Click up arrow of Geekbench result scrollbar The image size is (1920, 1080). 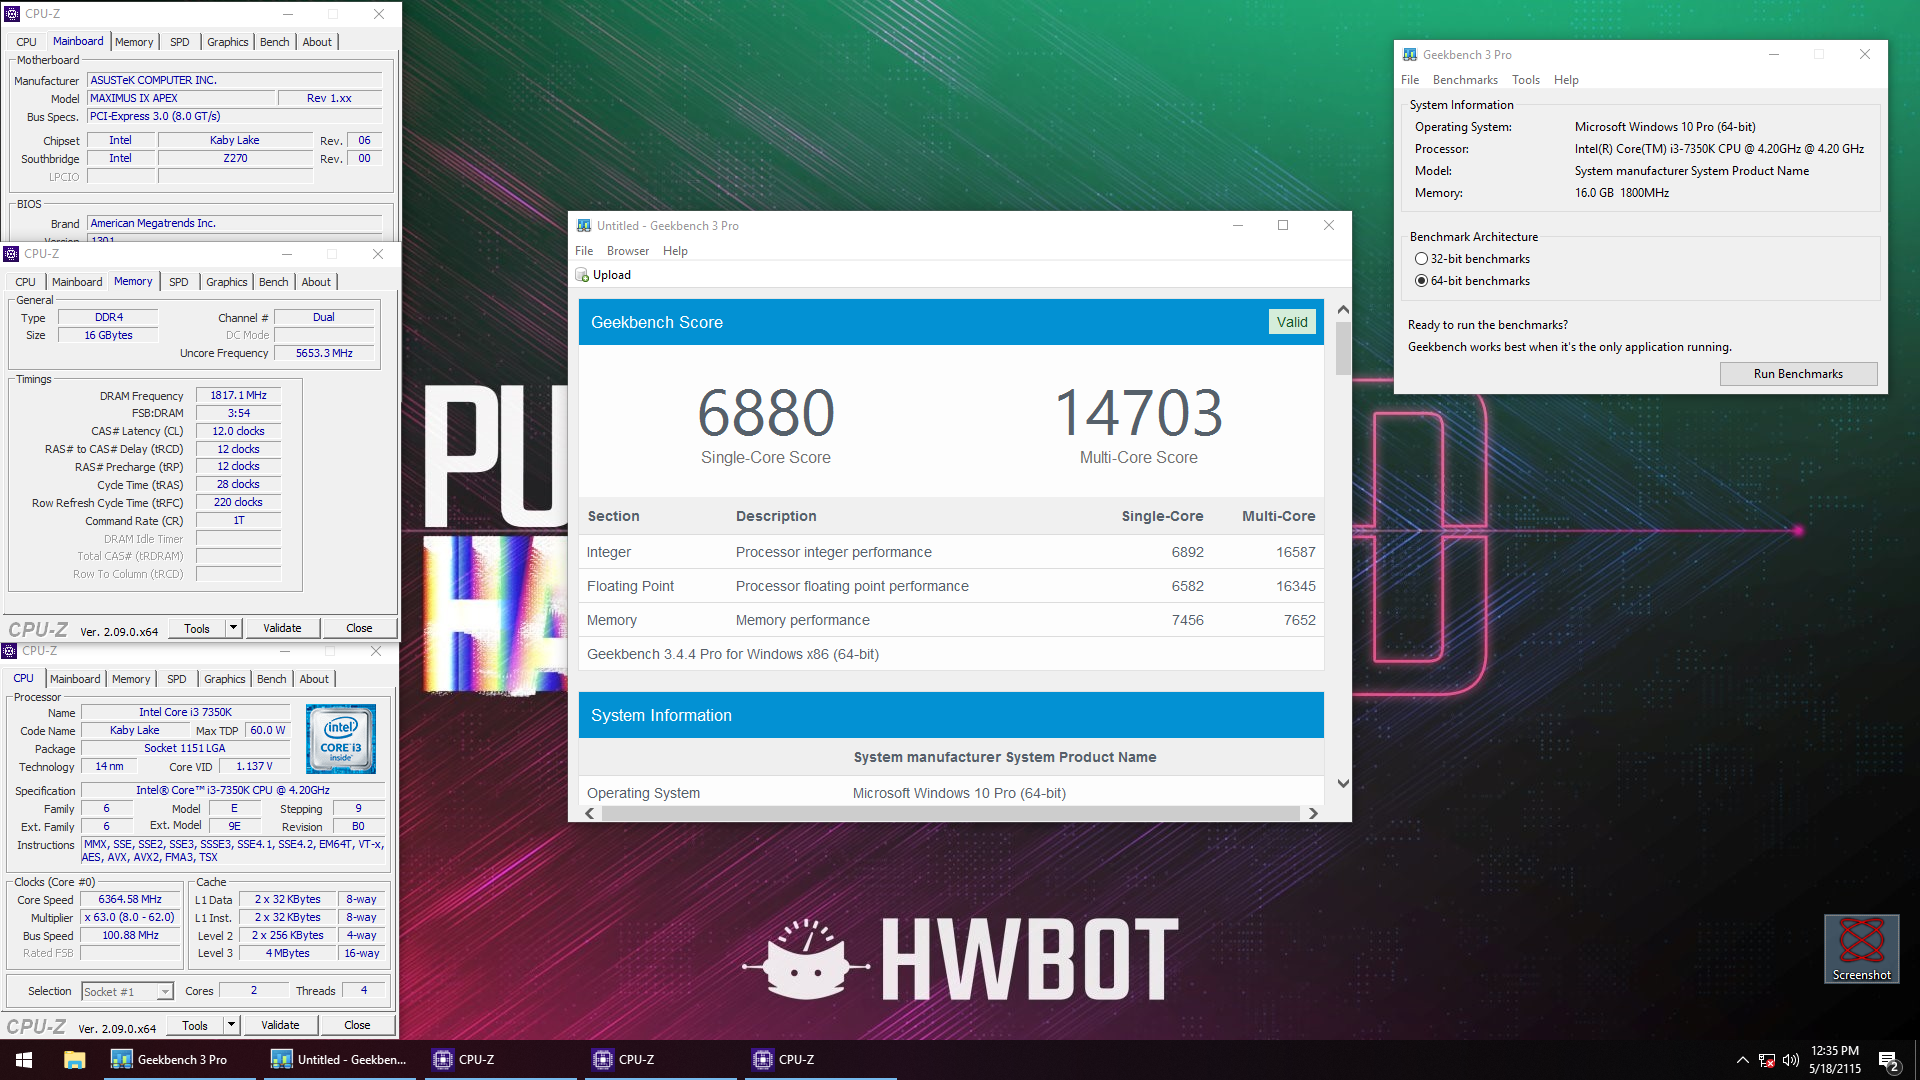pos(1343,310)
